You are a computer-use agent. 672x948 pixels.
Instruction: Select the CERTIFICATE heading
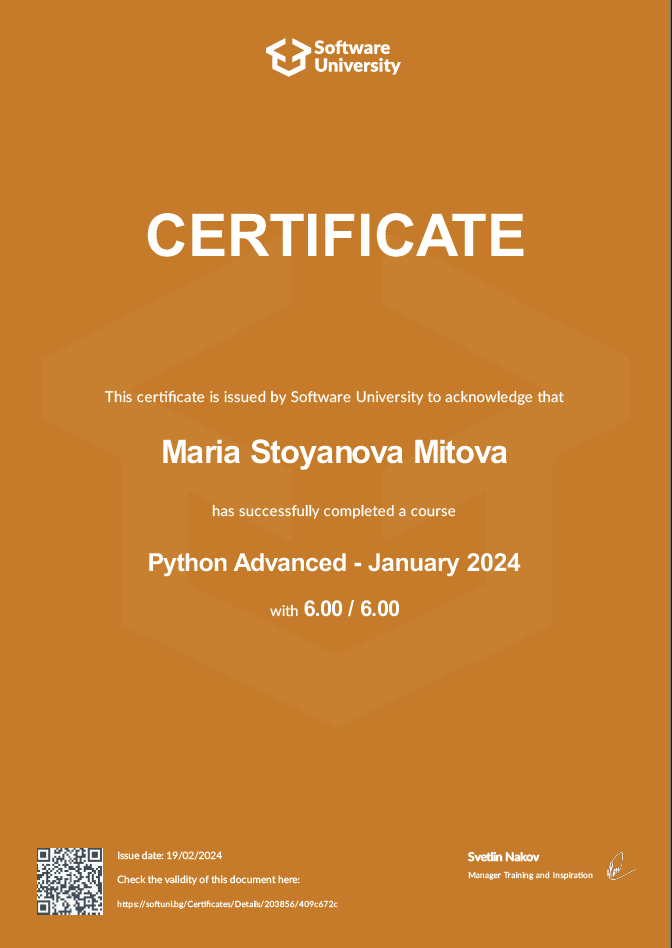(x=335, y=235)
